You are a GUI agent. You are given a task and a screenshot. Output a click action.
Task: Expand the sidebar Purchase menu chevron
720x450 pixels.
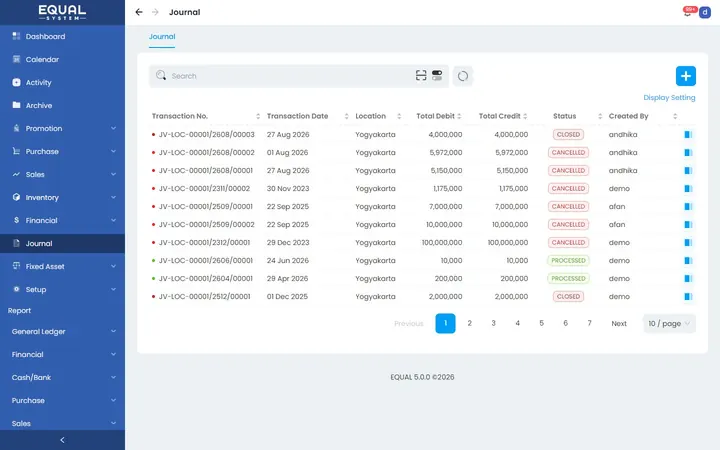[113, 151]
